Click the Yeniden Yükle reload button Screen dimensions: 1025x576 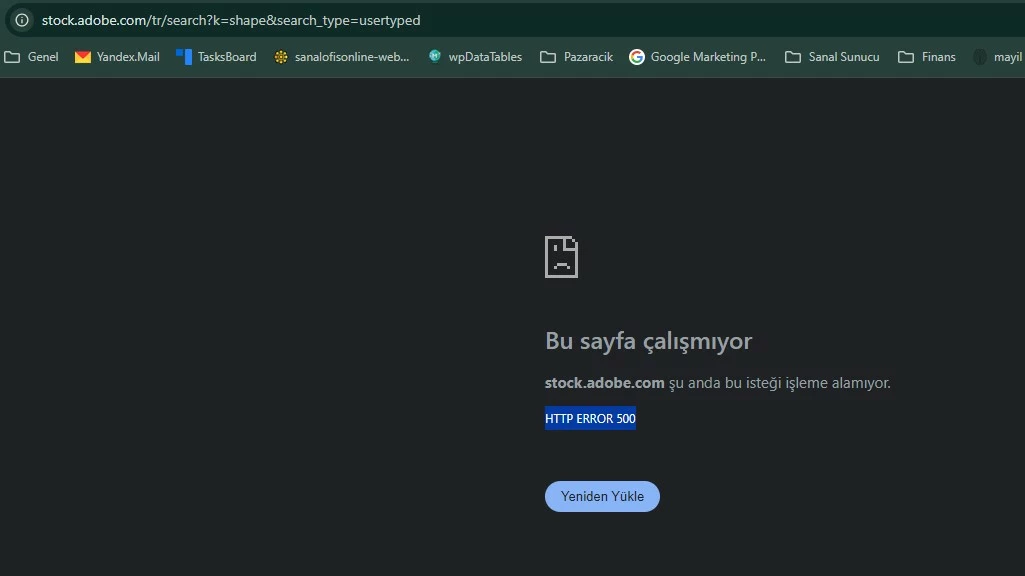pyautogui.click(x=602, y=496)
